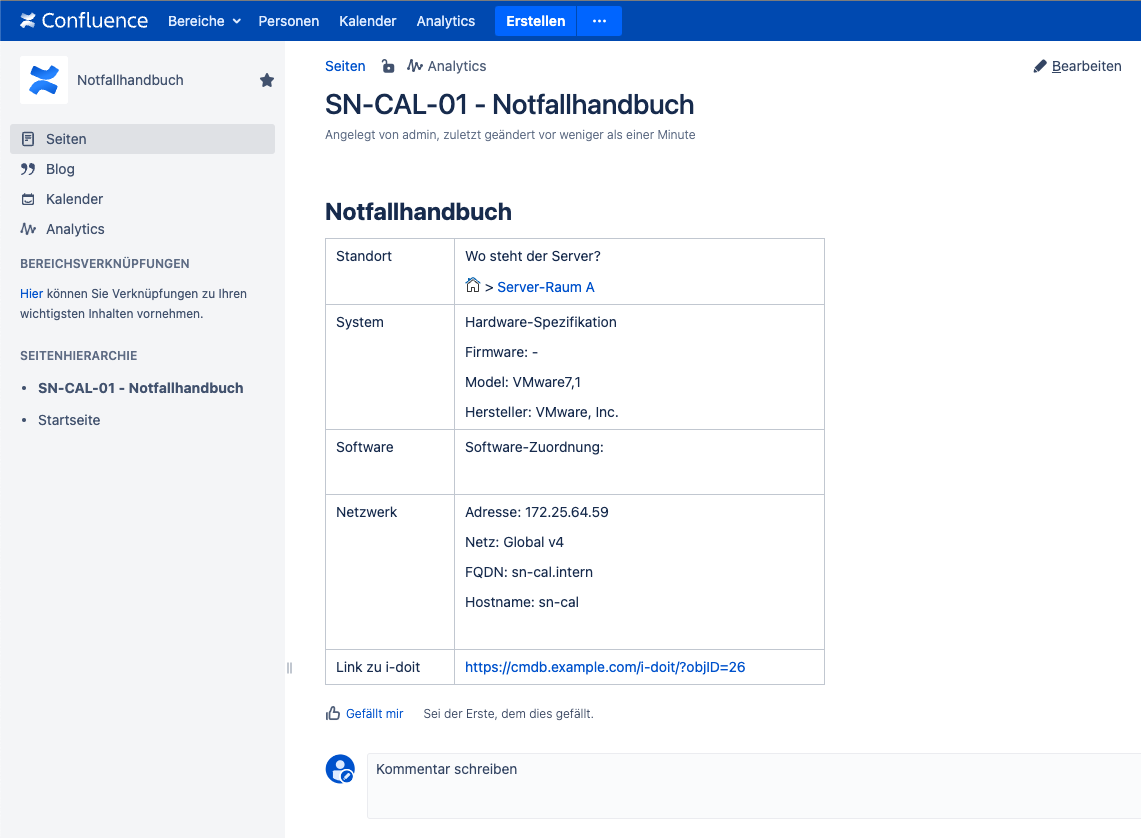
Task: Click the Erstellen button
Action: tap(535, 21)
